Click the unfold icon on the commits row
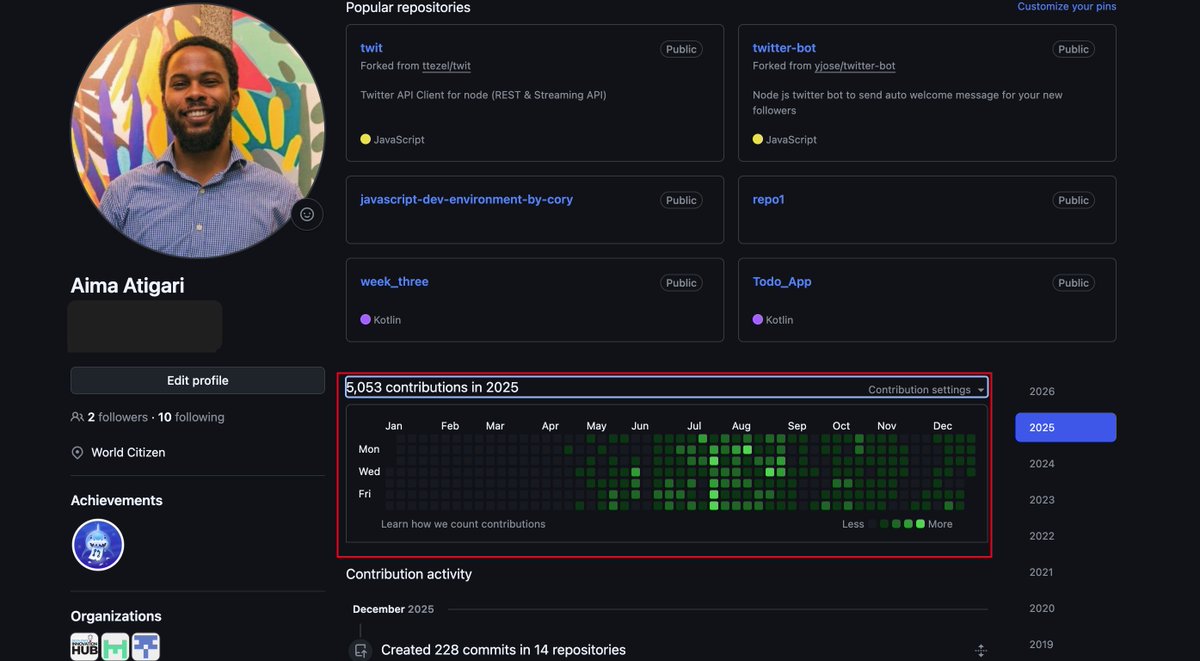This screenshot has width=1200, height=661. 981,651
